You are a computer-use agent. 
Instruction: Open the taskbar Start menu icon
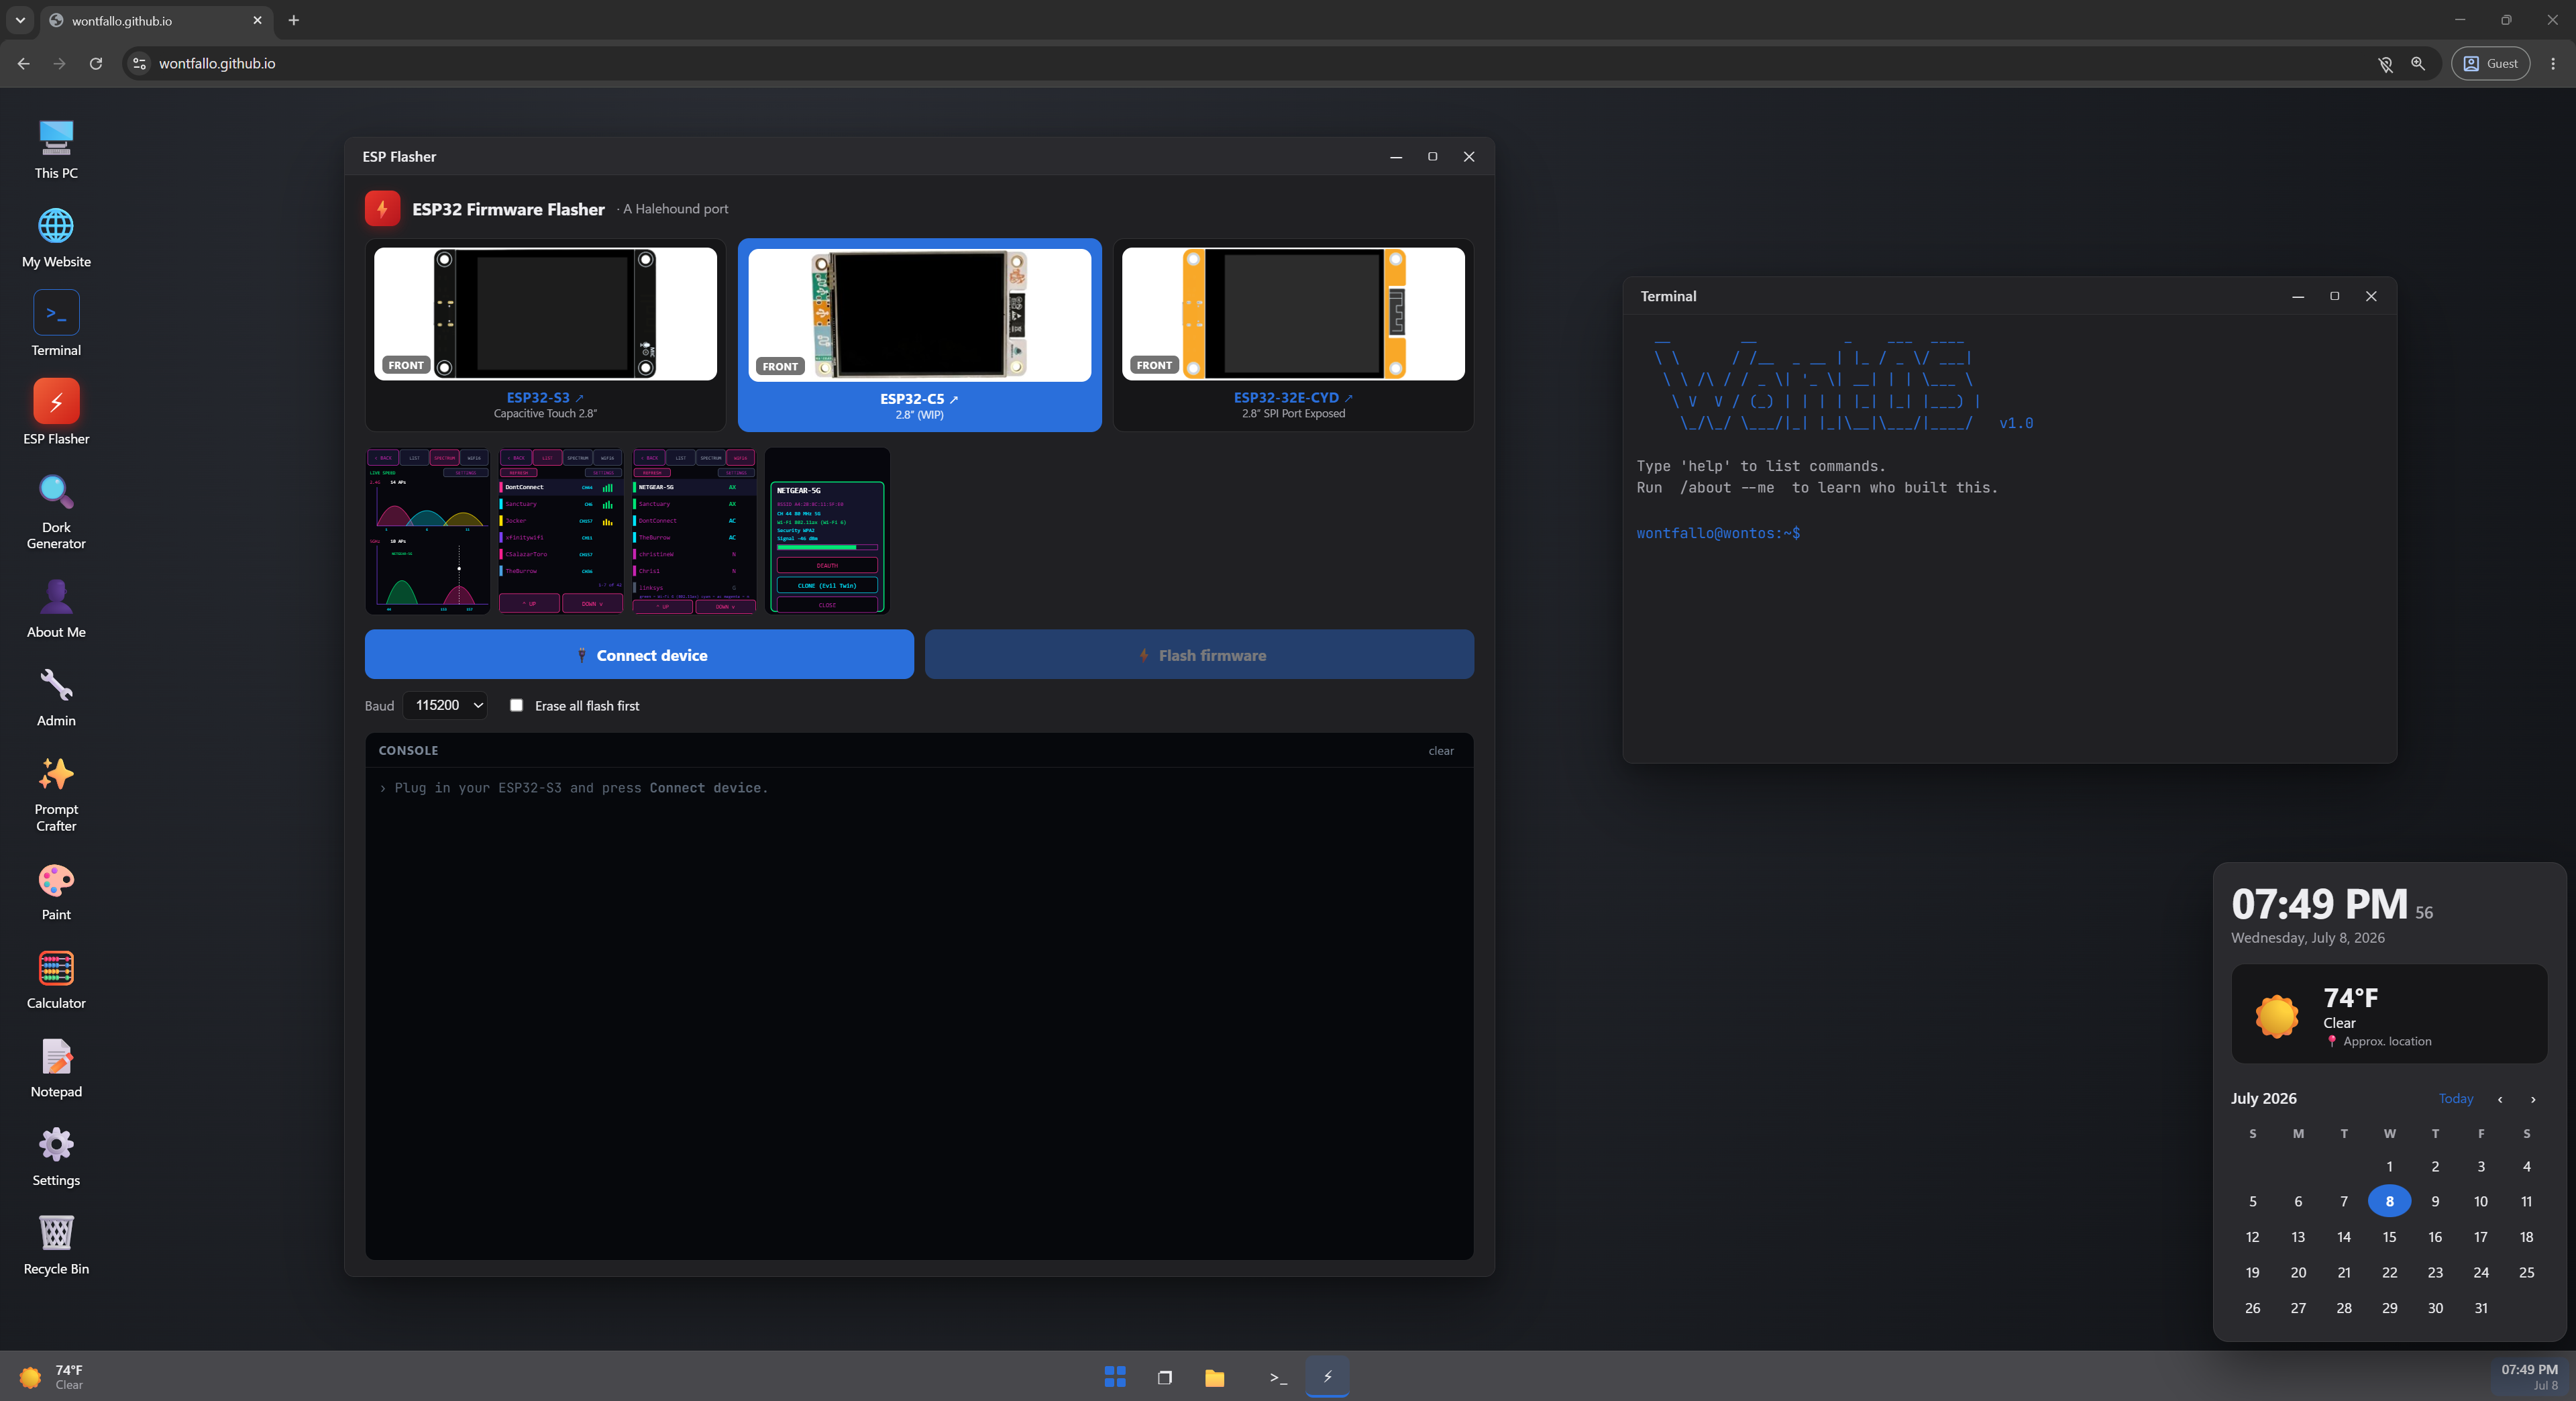point(1115,1377)
